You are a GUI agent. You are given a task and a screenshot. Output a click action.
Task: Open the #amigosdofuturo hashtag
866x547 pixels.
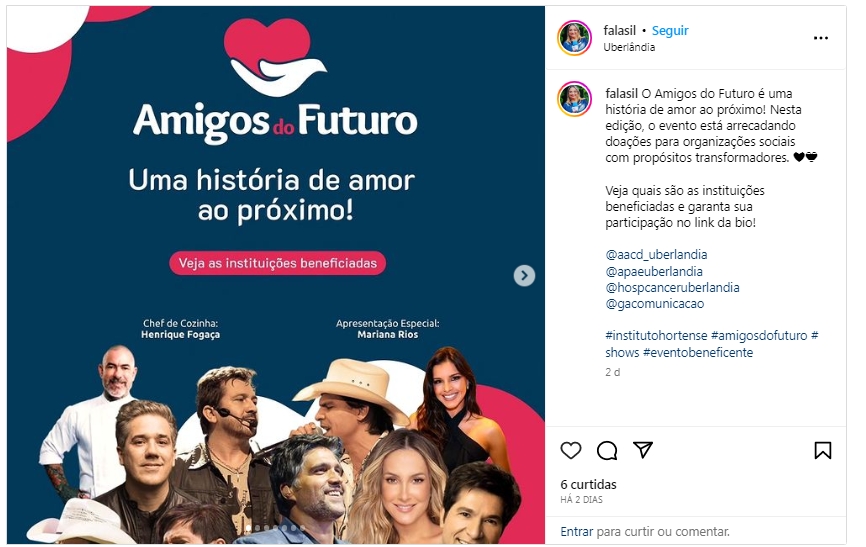coord(759,335)
